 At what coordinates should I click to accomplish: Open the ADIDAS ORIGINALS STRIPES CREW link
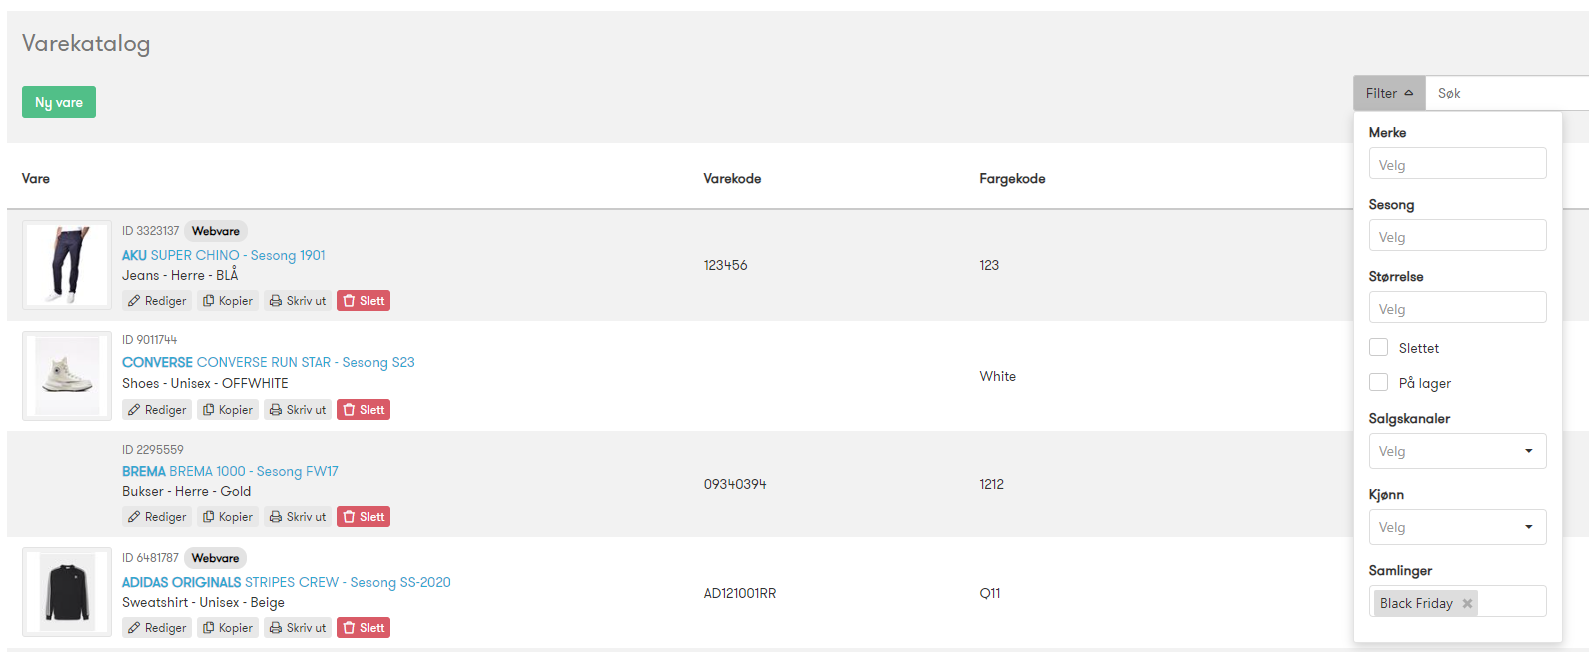pyautogui.click(x=286, y=582)
